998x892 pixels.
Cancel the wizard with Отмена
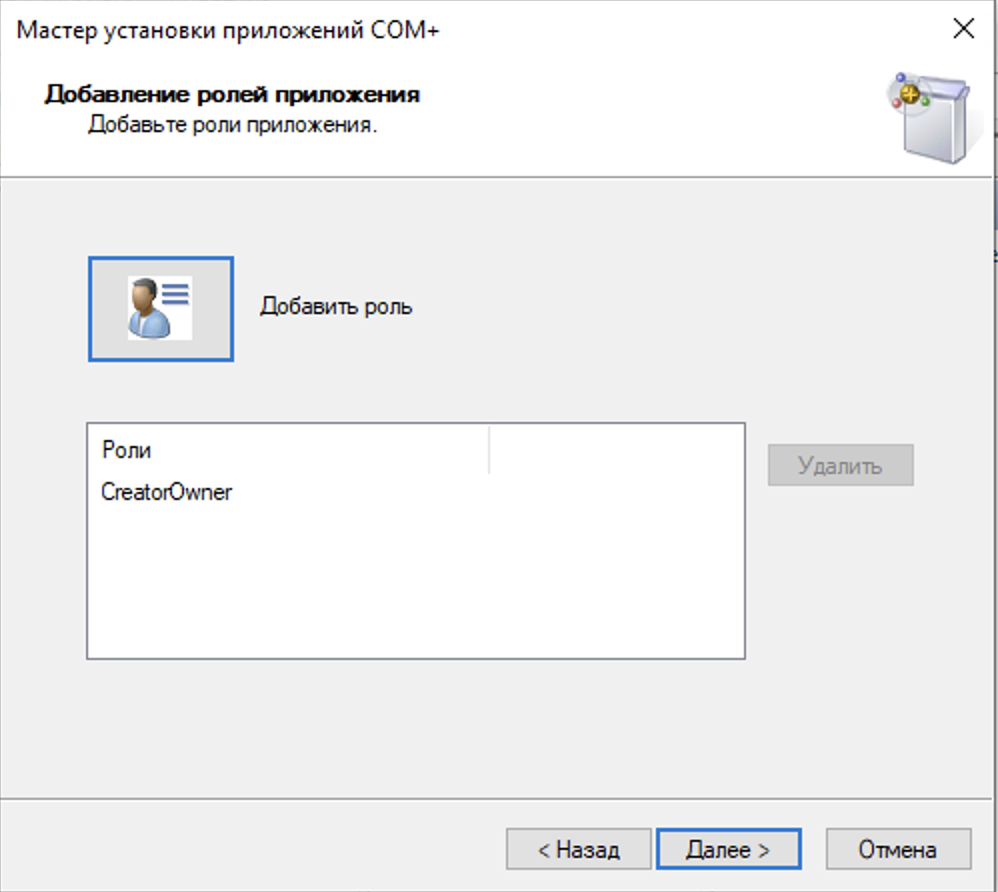tap(897, 848)
